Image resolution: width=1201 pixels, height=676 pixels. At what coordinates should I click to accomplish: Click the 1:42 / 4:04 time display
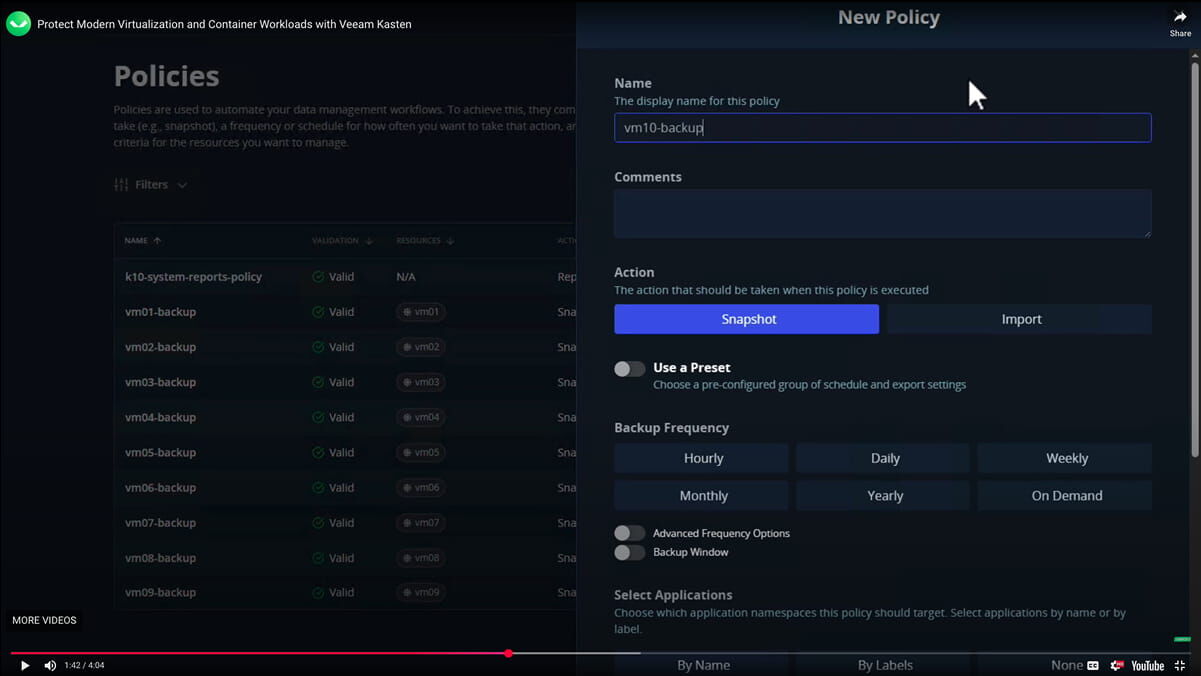pos(84,665)
